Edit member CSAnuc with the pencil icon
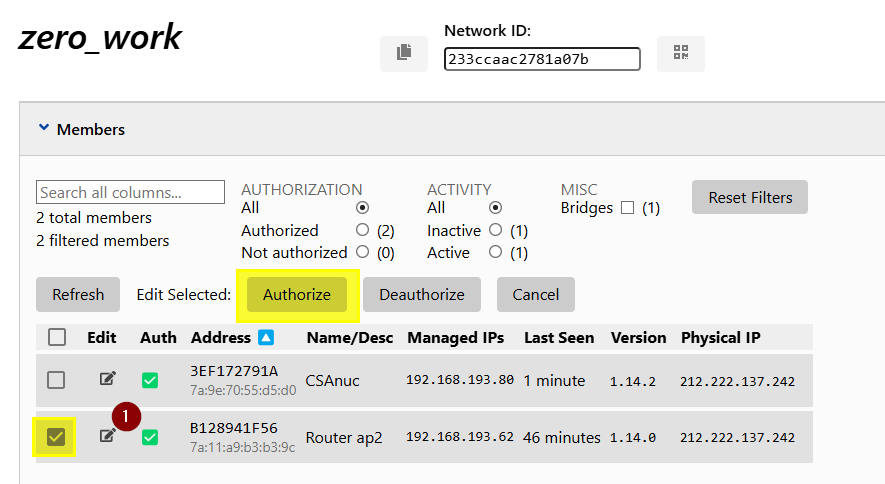This screenshot has height=484, width=885. 108,379
